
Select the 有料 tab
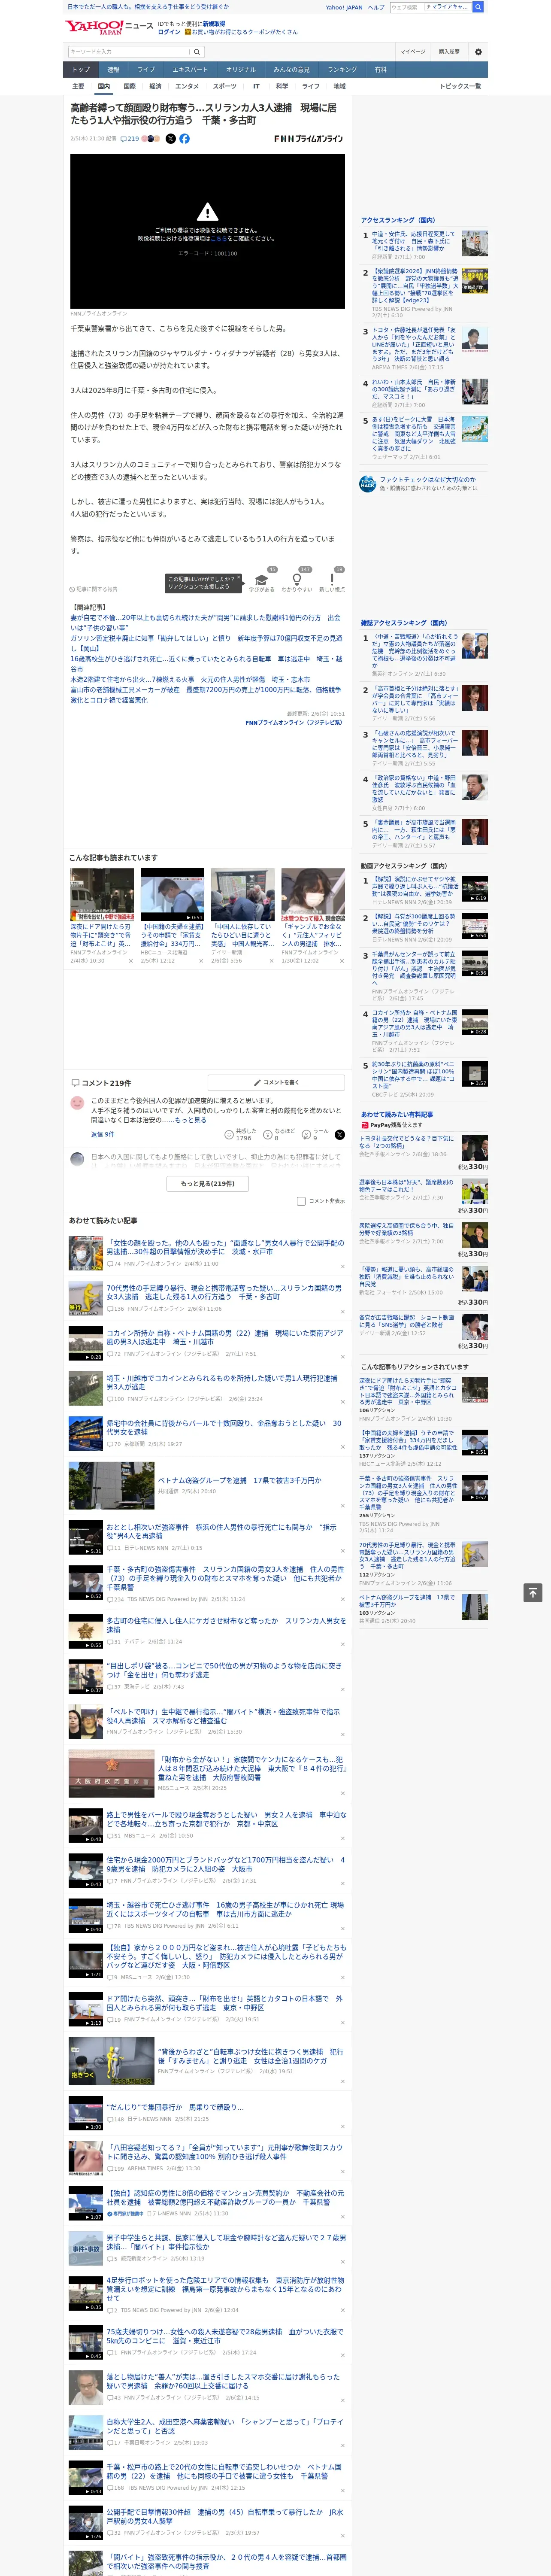pos(380,70)
